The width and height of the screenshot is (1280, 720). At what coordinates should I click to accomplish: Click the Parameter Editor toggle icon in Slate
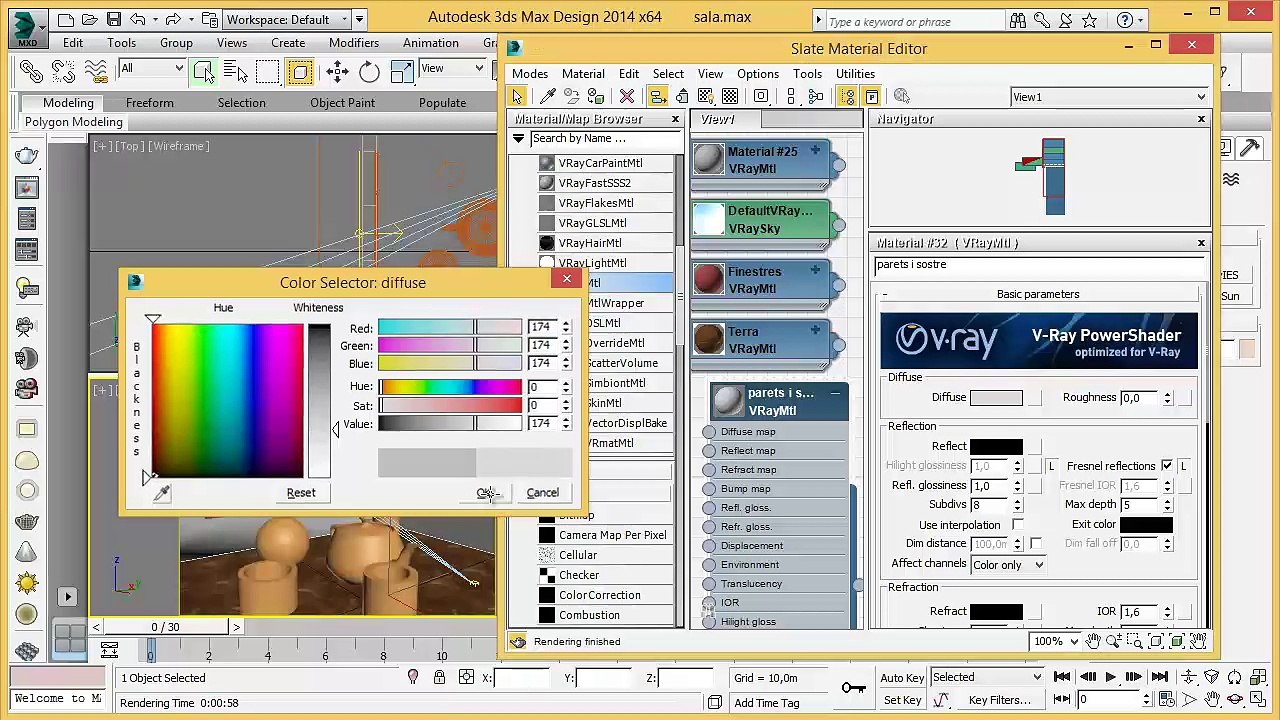click(872, 96)
